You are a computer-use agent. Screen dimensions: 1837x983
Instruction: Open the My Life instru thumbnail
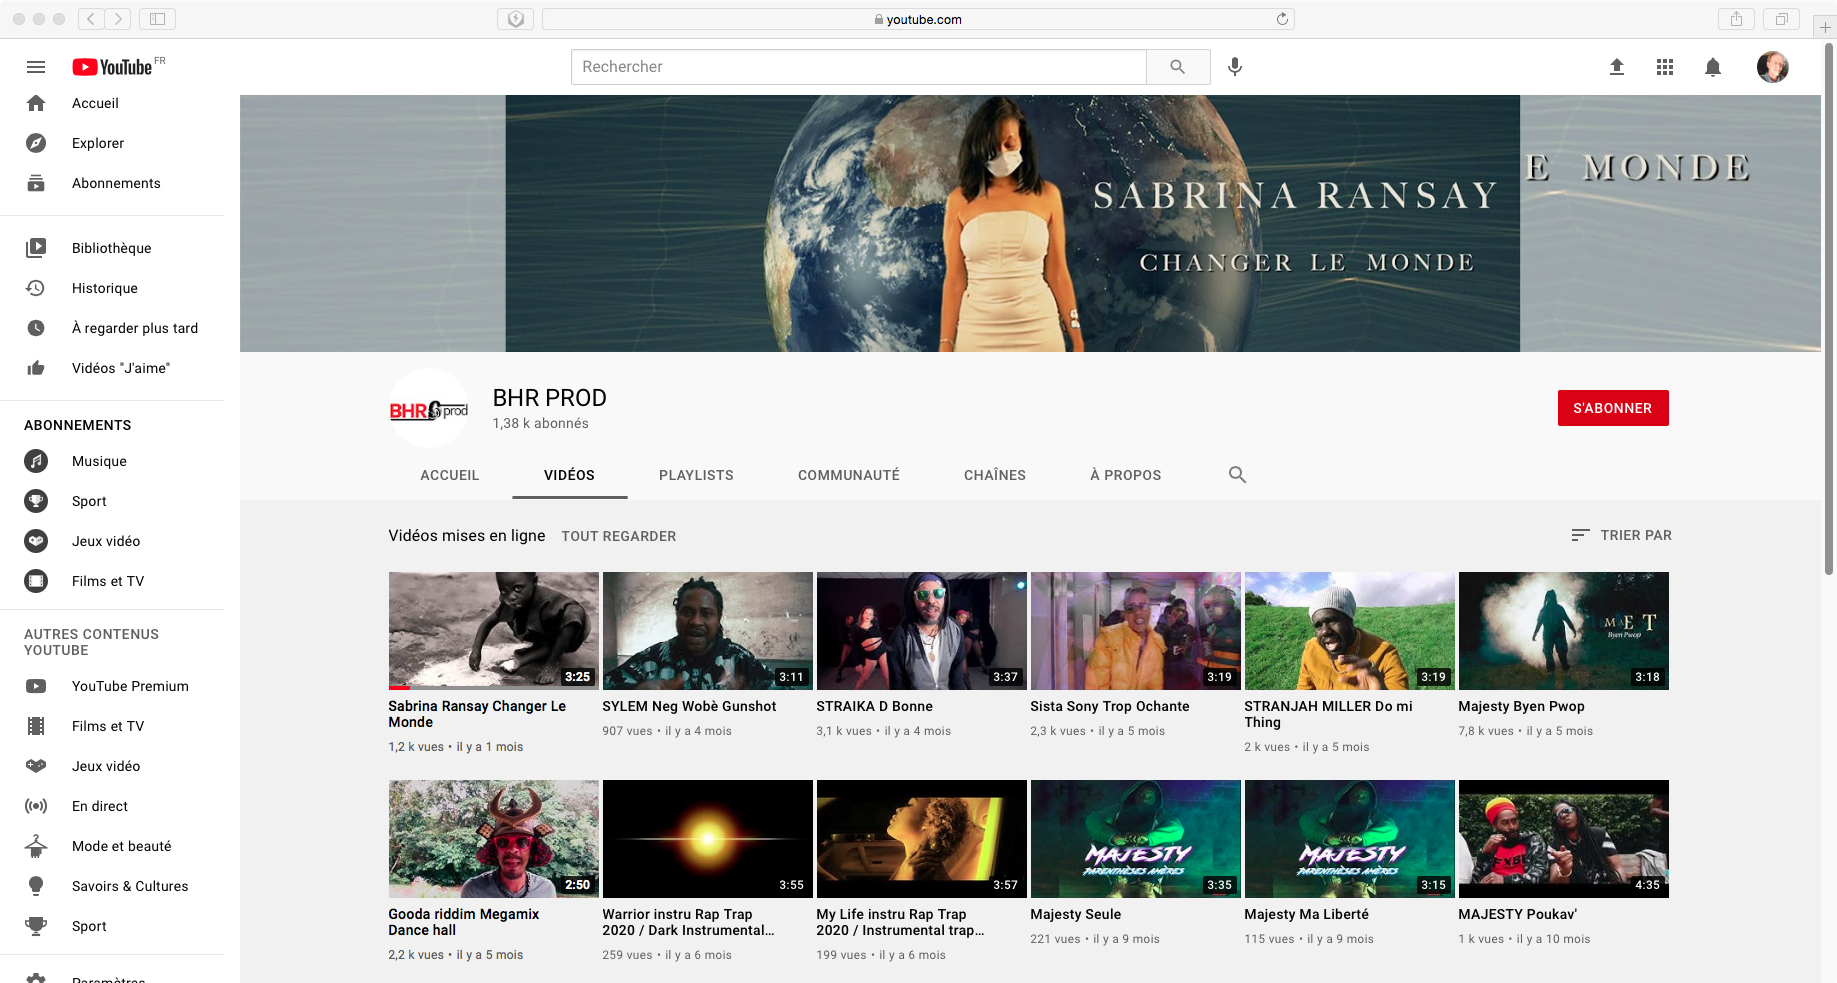coord(922,839)
